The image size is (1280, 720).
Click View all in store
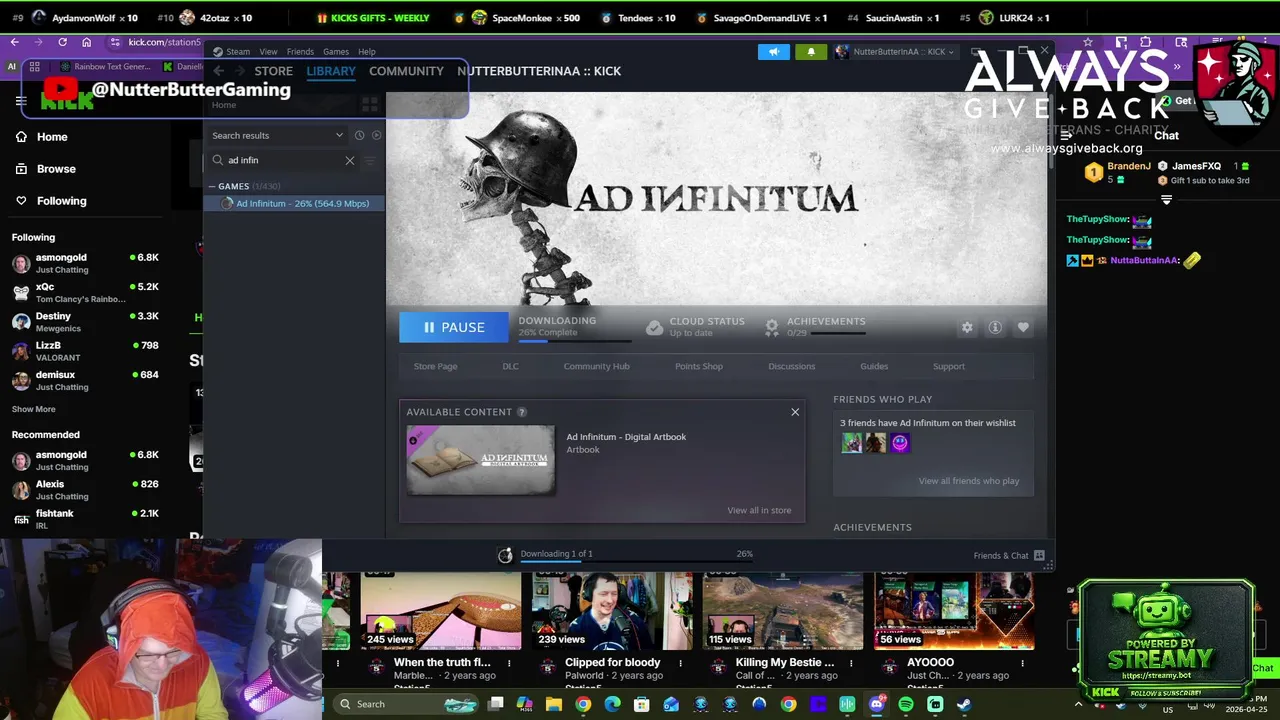[759, 510]
